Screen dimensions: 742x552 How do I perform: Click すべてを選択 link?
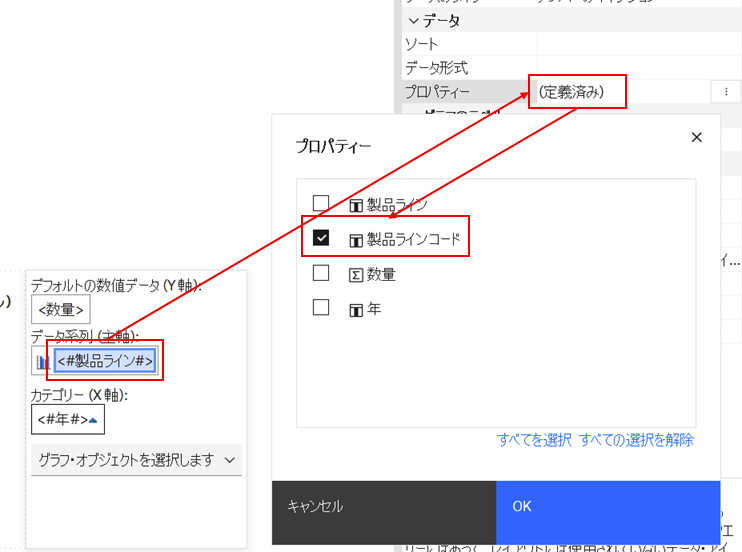pyautogui.click(x=534, y=440)
